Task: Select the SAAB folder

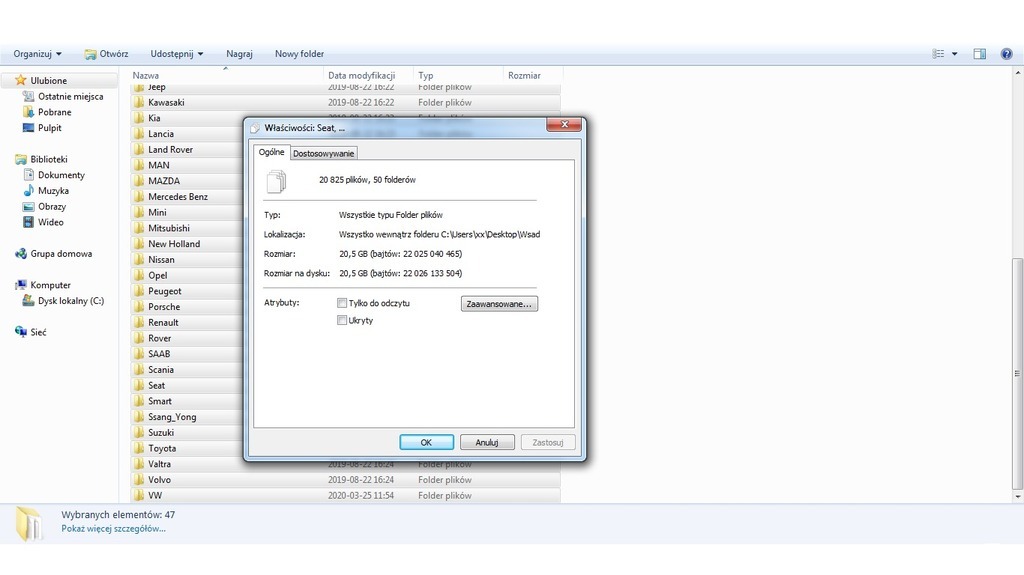Action: (159, 353)
